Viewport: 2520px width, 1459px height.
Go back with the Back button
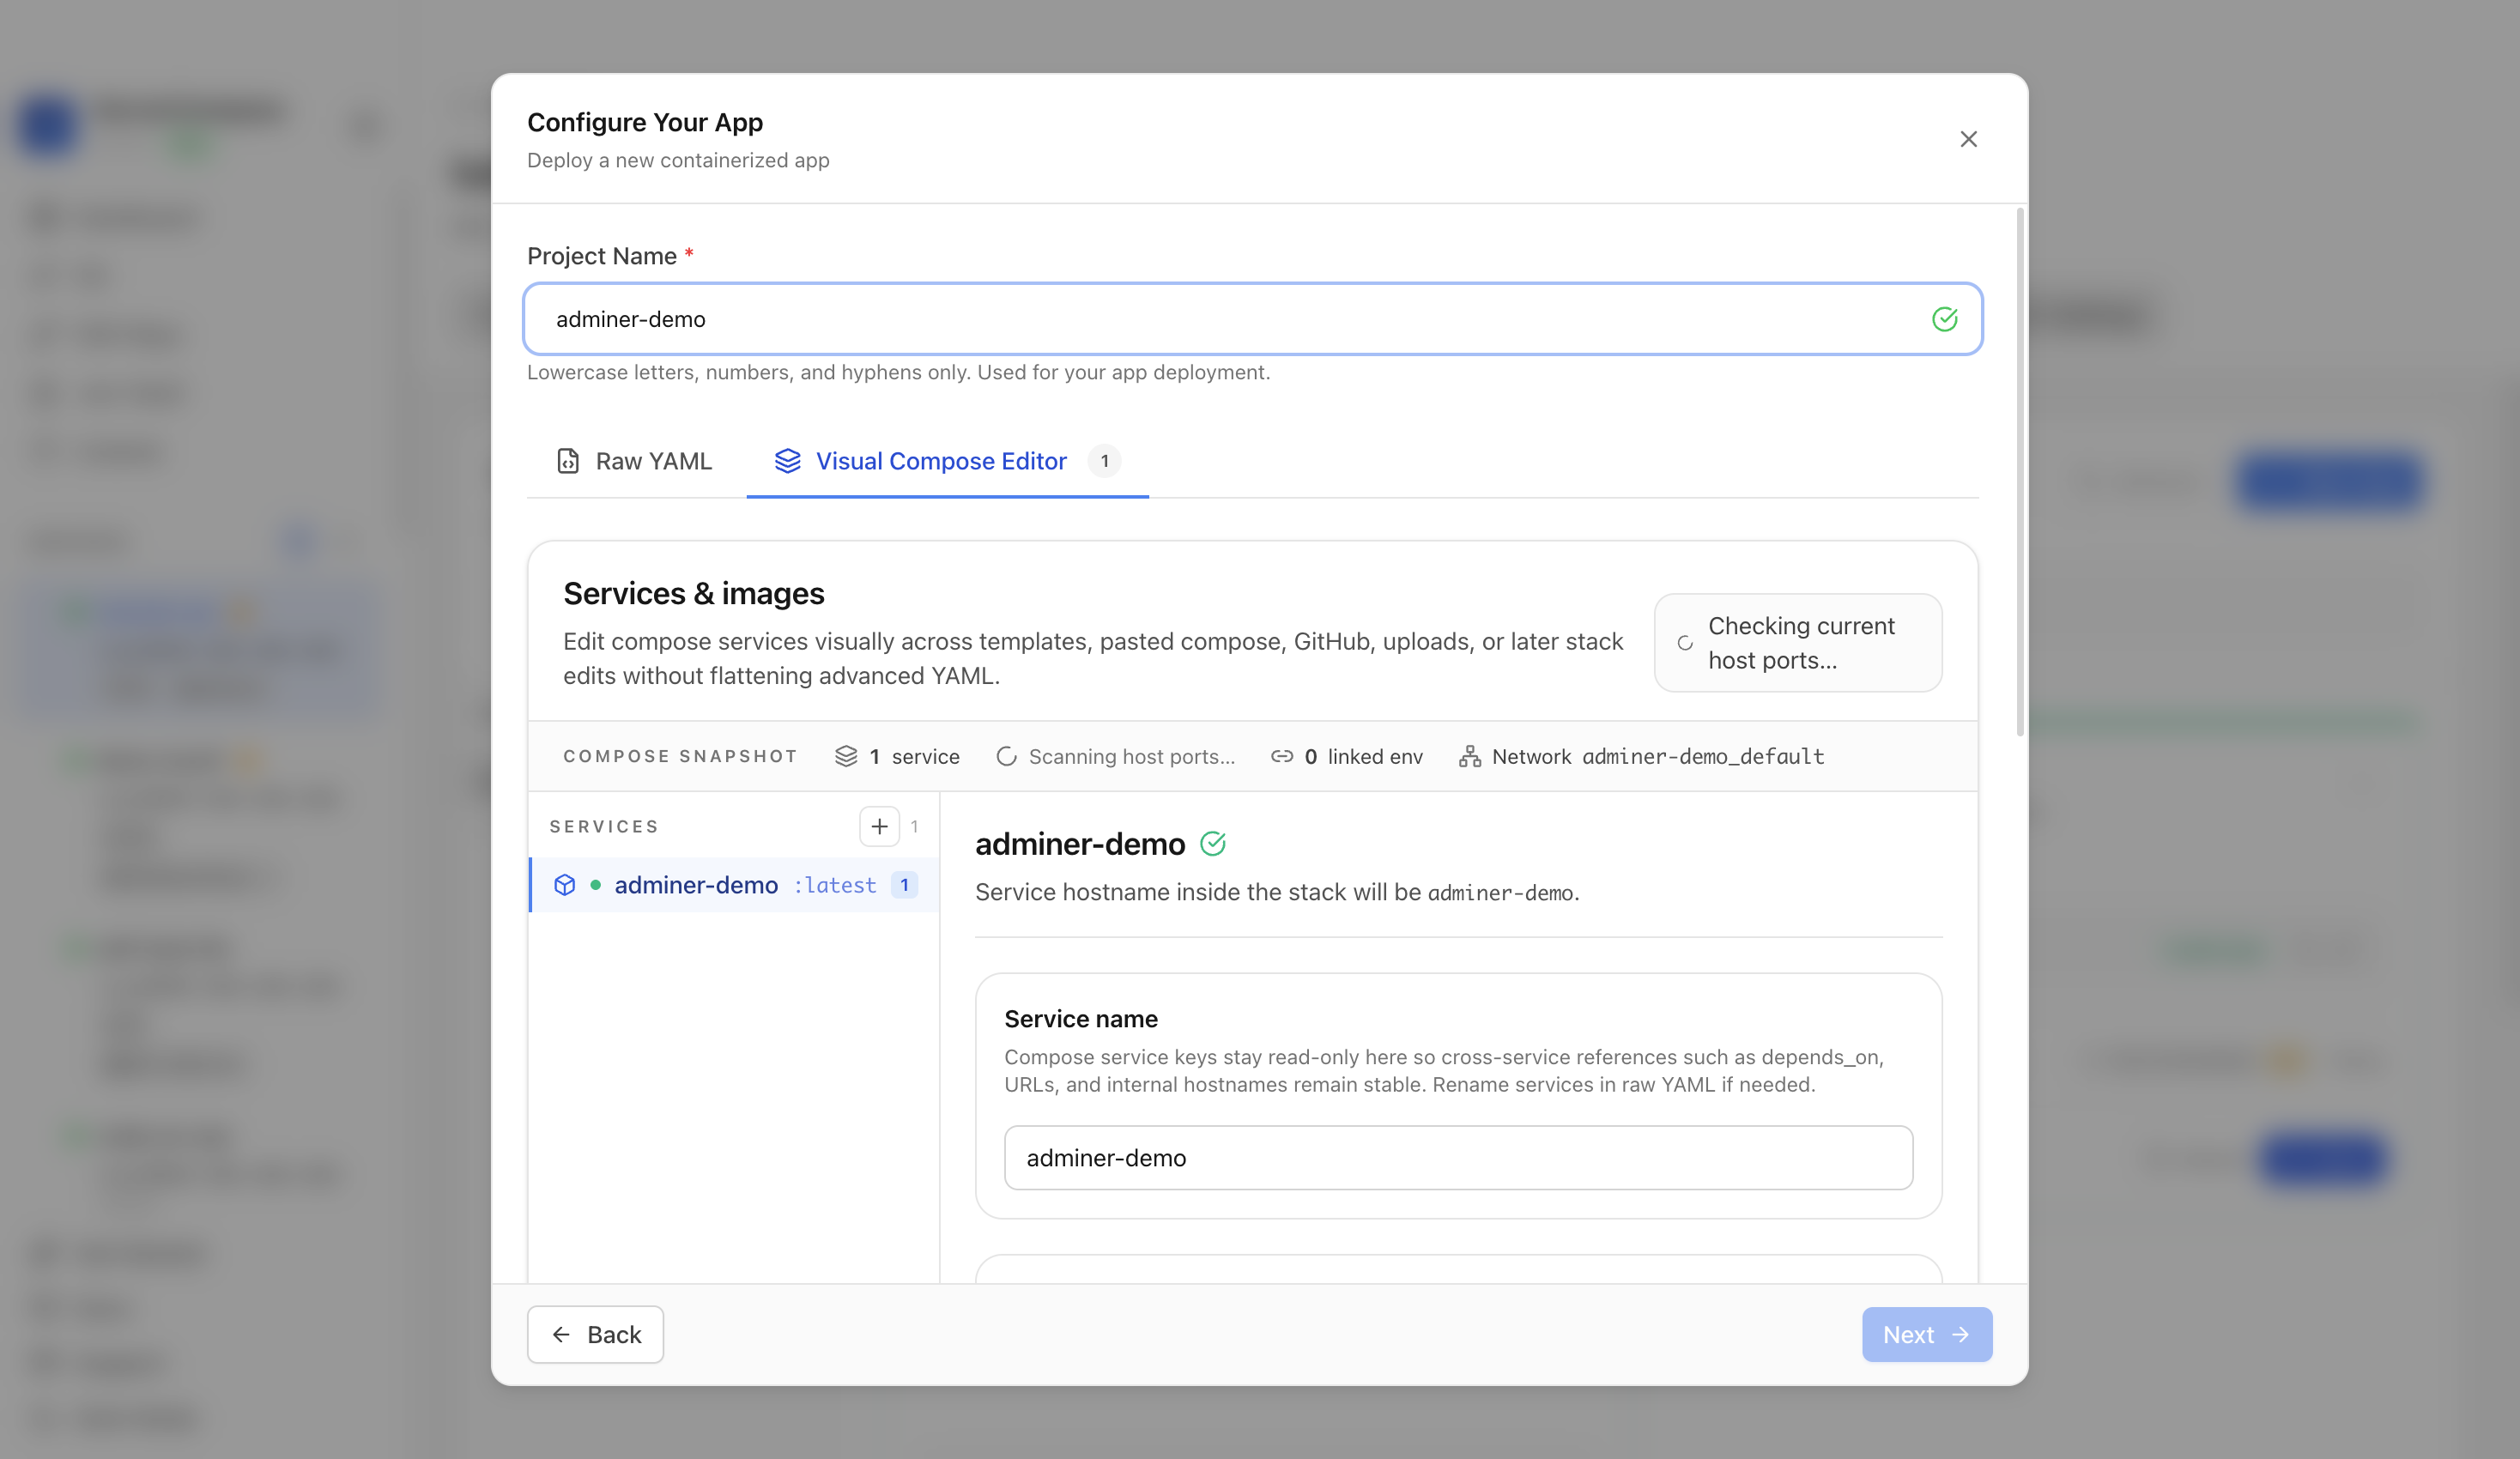tap(595, 1334)
